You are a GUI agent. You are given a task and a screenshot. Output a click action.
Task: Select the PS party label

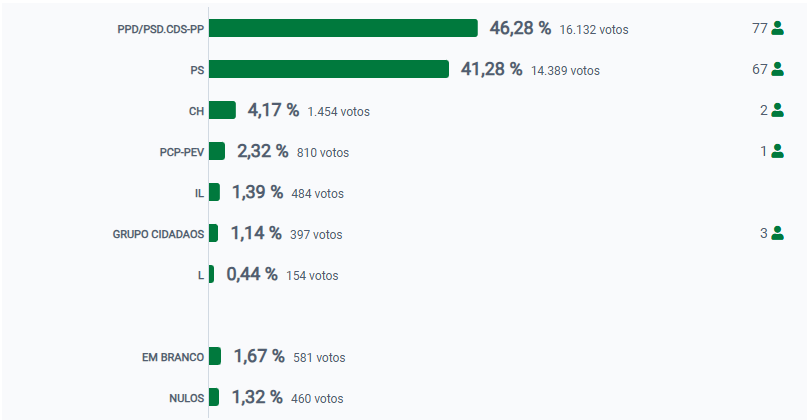(x=197, y=71)
